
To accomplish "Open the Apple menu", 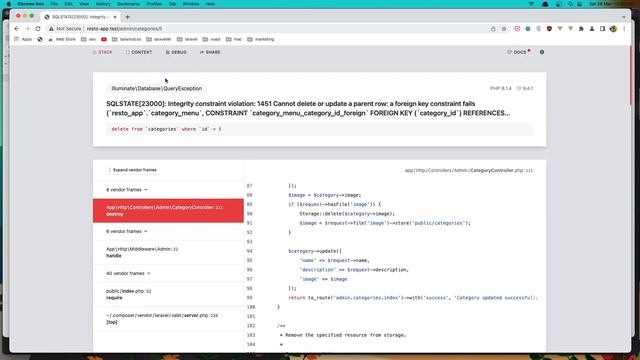I will 9,4.
